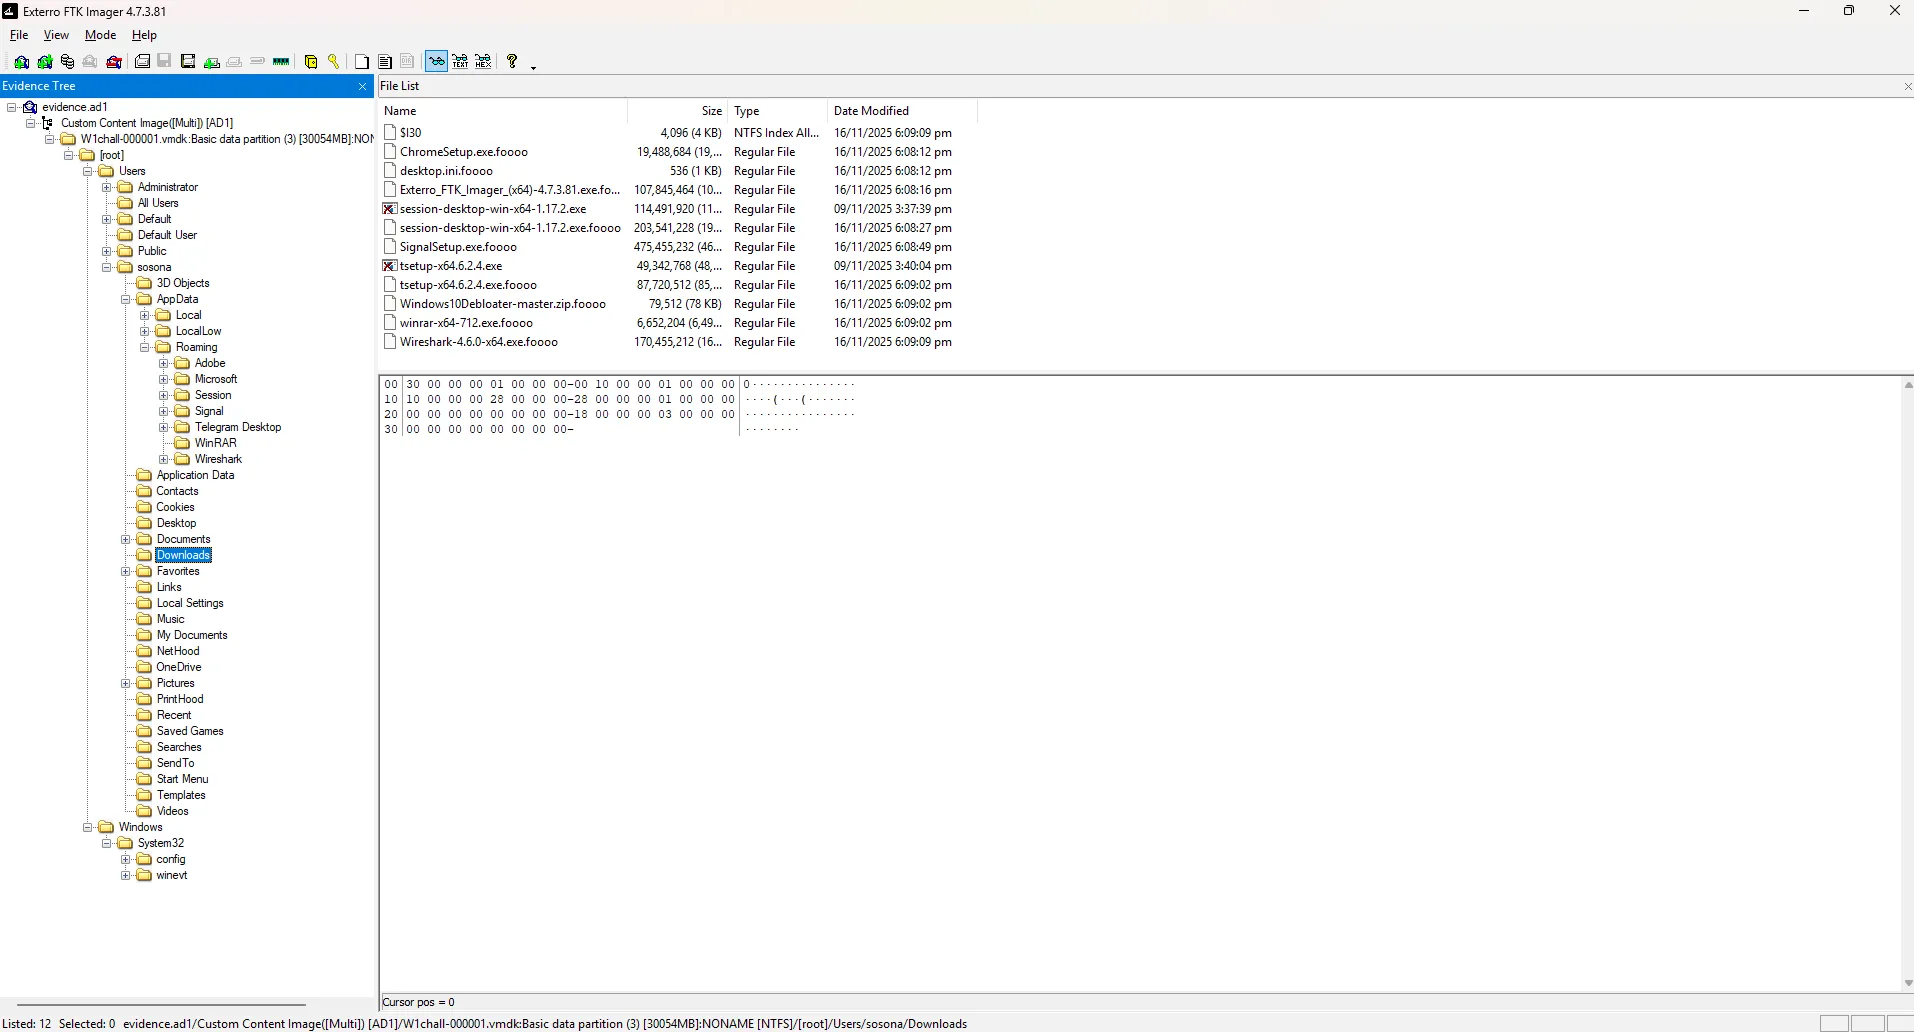Collapse the Roaming folder node
Viewport: 1914px width, 1032px height.
(145, 347)
